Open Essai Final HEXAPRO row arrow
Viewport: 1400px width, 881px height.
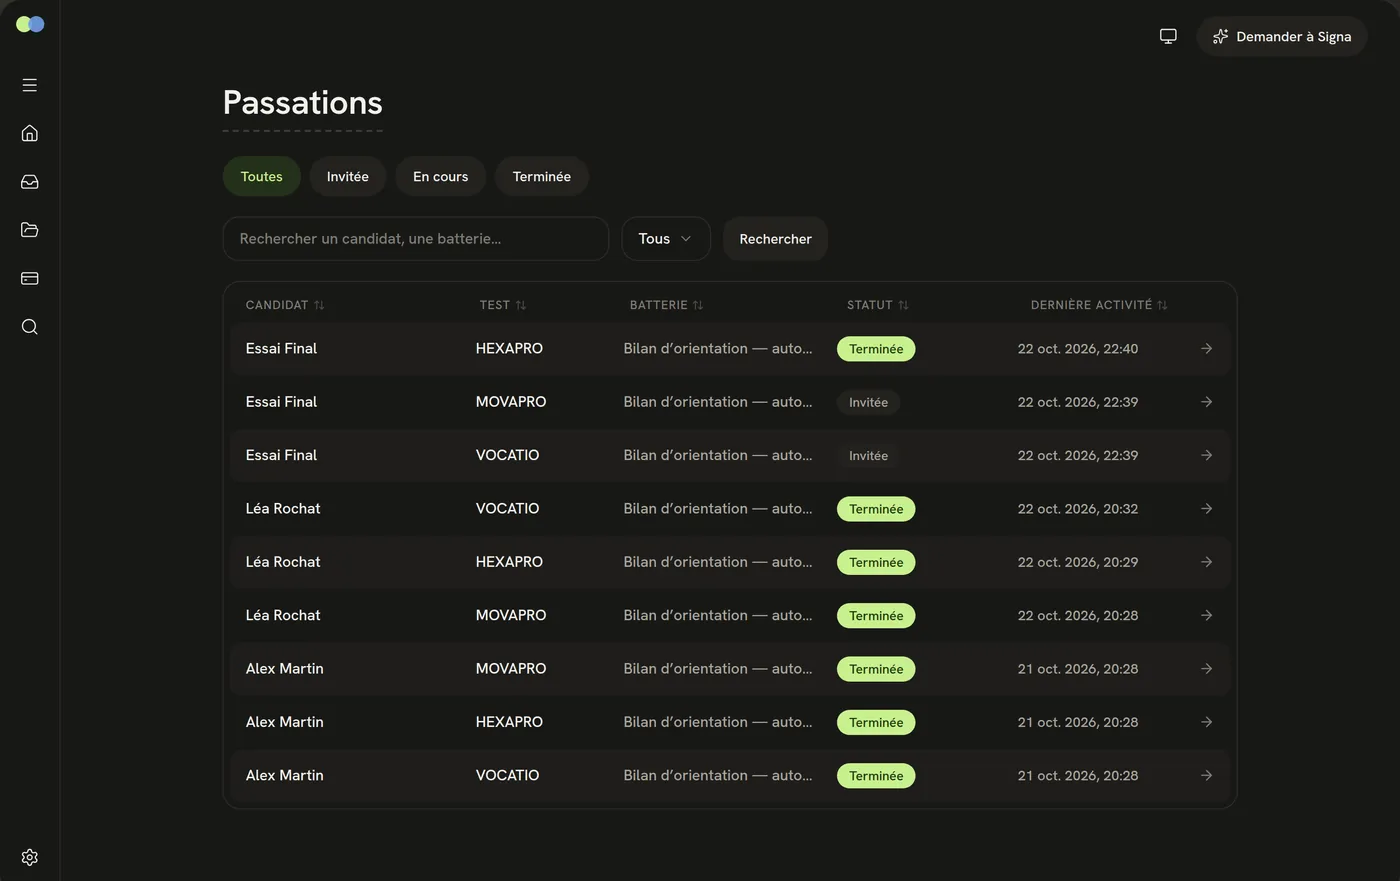1207,349
